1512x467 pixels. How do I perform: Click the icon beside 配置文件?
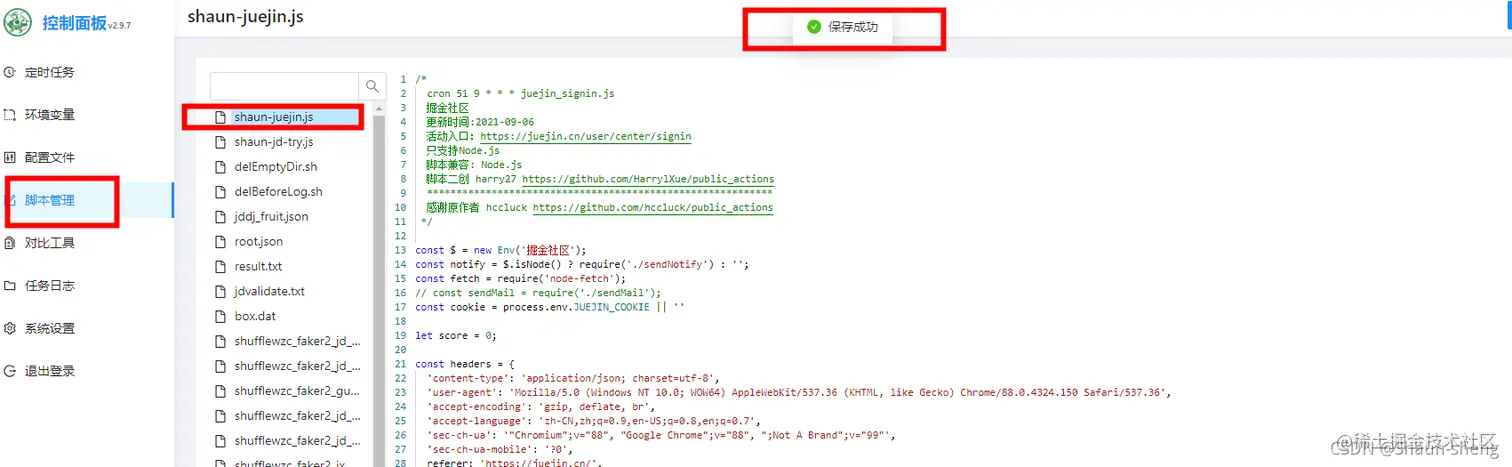[x=10, y=158]
